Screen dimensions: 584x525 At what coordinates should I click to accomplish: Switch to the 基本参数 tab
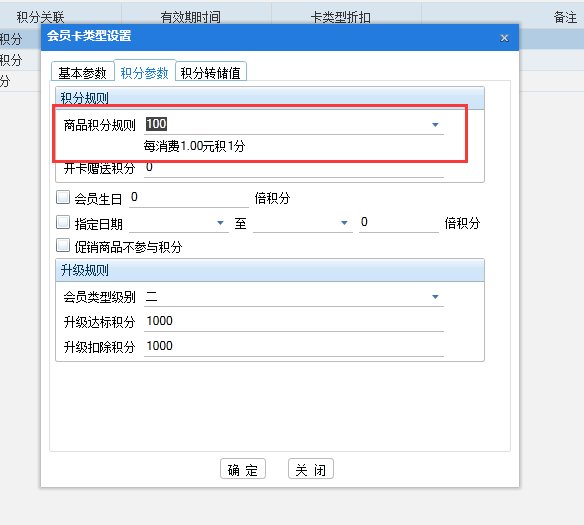coord(82,72)
